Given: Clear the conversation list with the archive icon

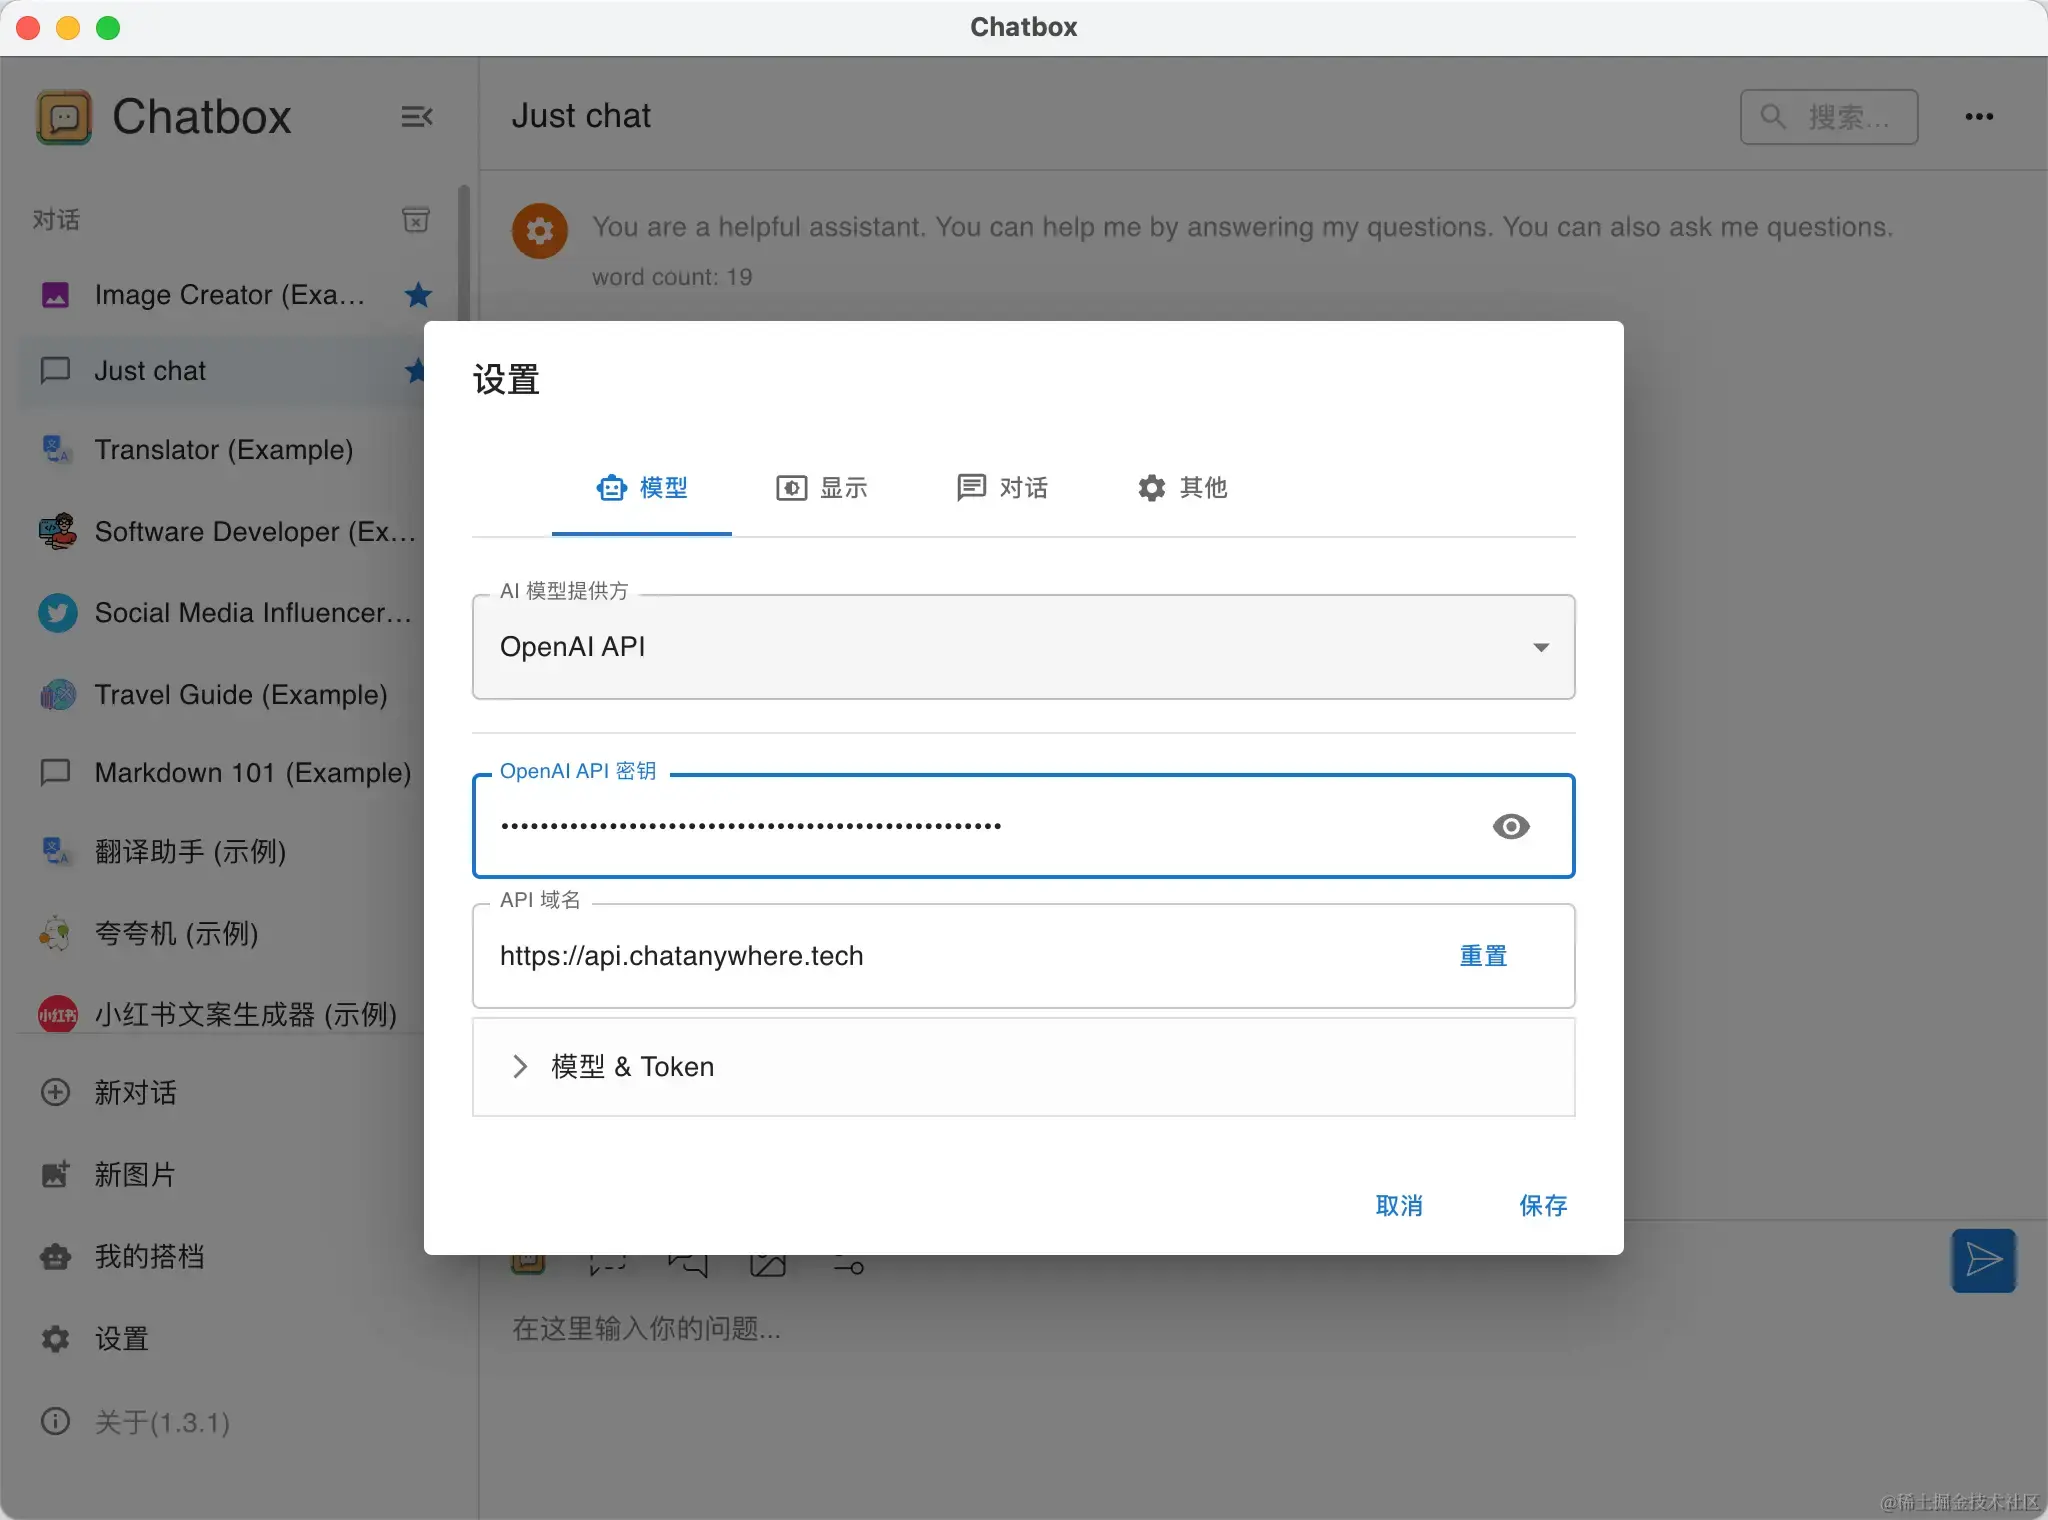Looking at the screenshot, I should [416, 219].
